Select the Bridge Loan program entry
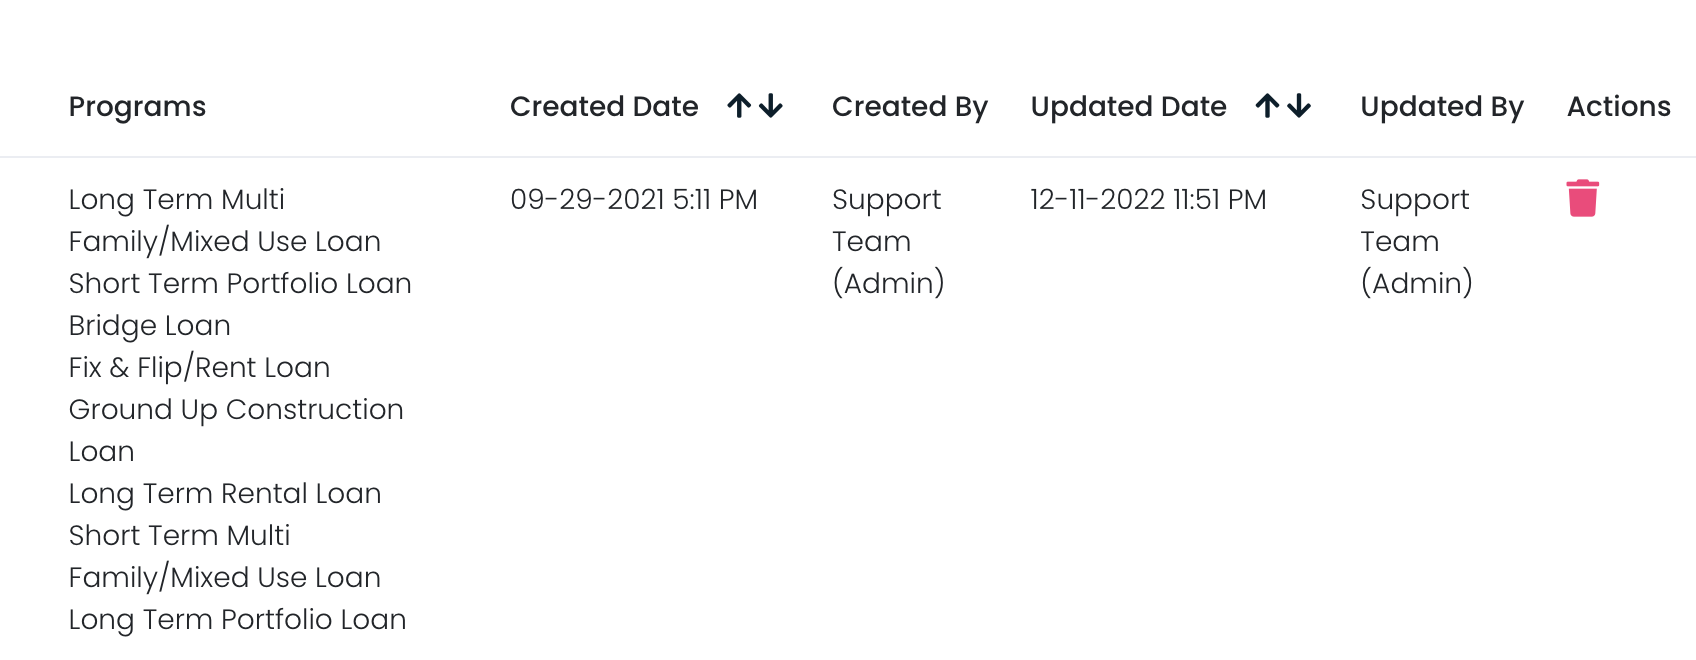The width and height of the screenshot is (1696, 660). tap(148, 325)
